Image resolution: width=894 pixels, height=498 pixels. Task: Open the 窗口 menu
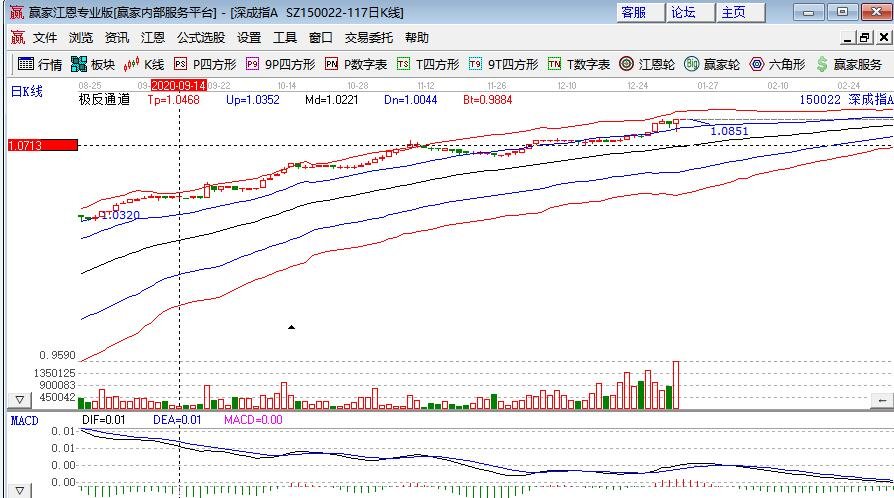(x=320, y=38)
